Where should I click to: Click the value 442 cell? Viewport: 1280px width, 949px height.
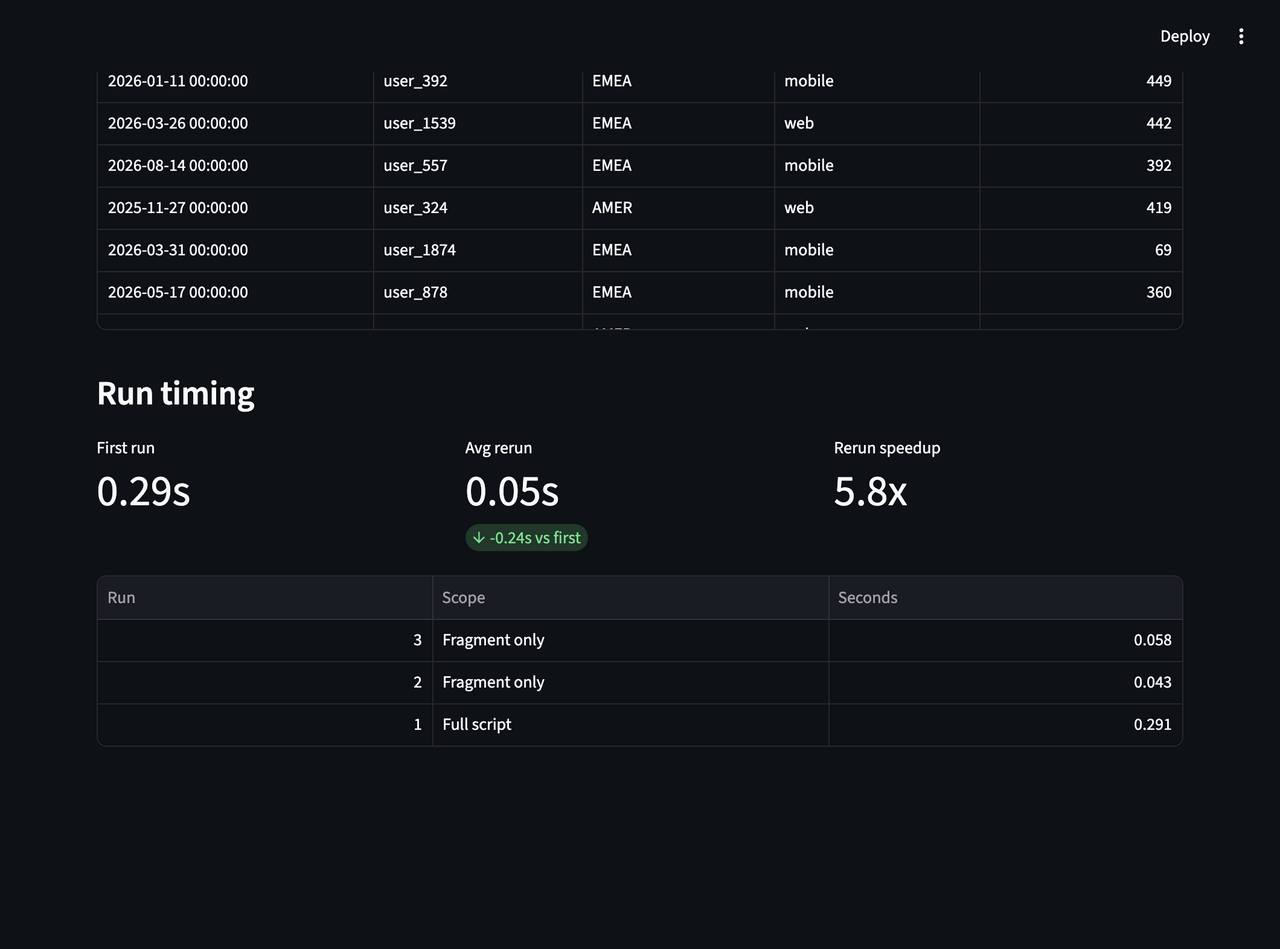(x=1081, y=123)
